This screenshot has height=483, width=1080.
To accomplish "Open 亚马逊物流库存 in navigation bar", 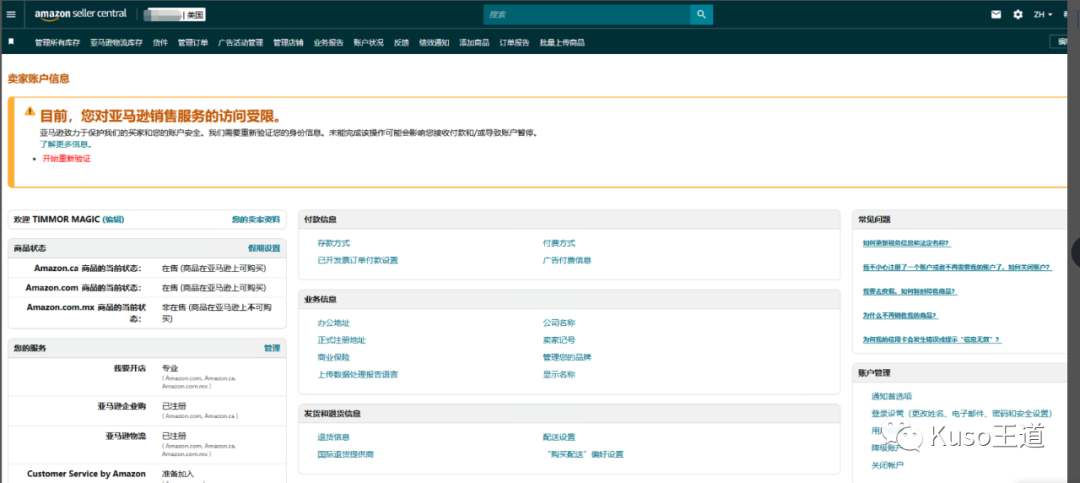I will point(116,43).
